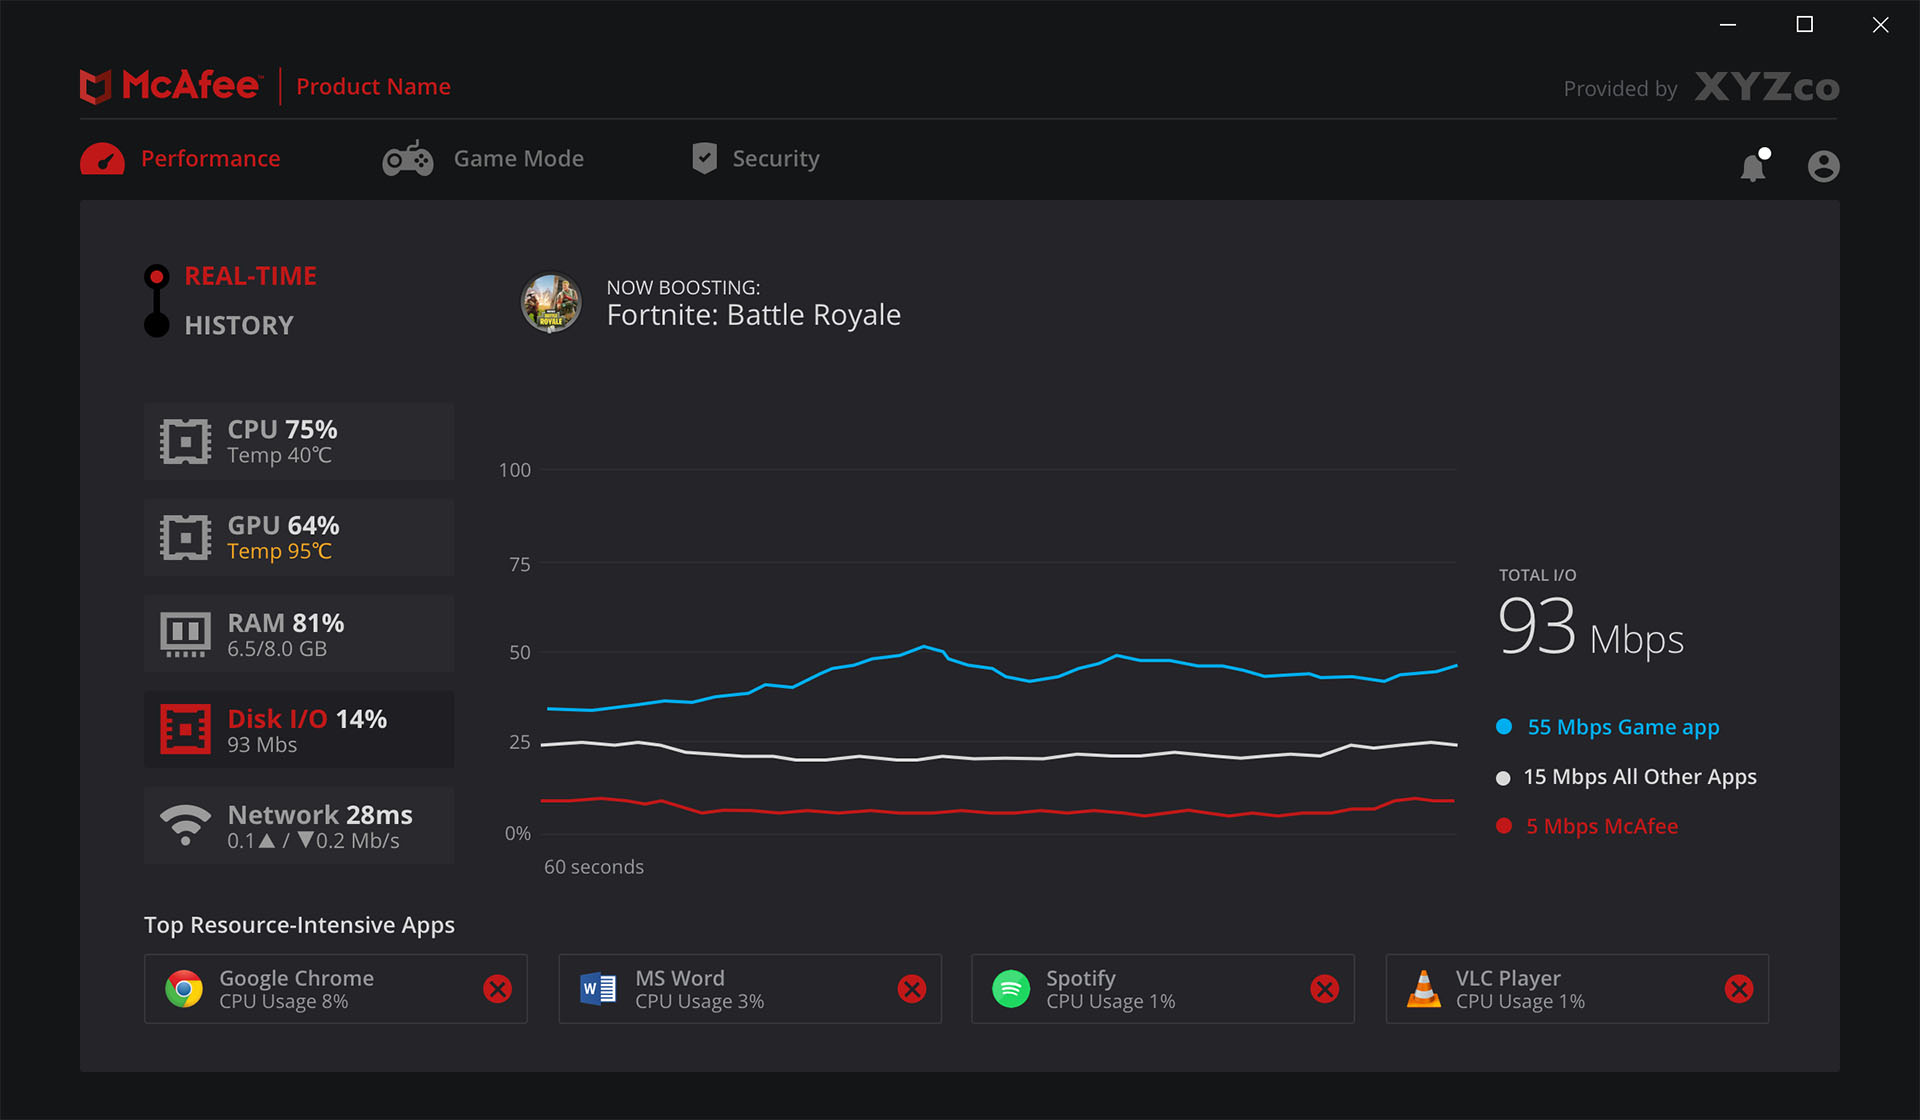Viewport: 1920px width, 1120px height.
Task: Click the Spotify app name
Action: point(1081,978)
